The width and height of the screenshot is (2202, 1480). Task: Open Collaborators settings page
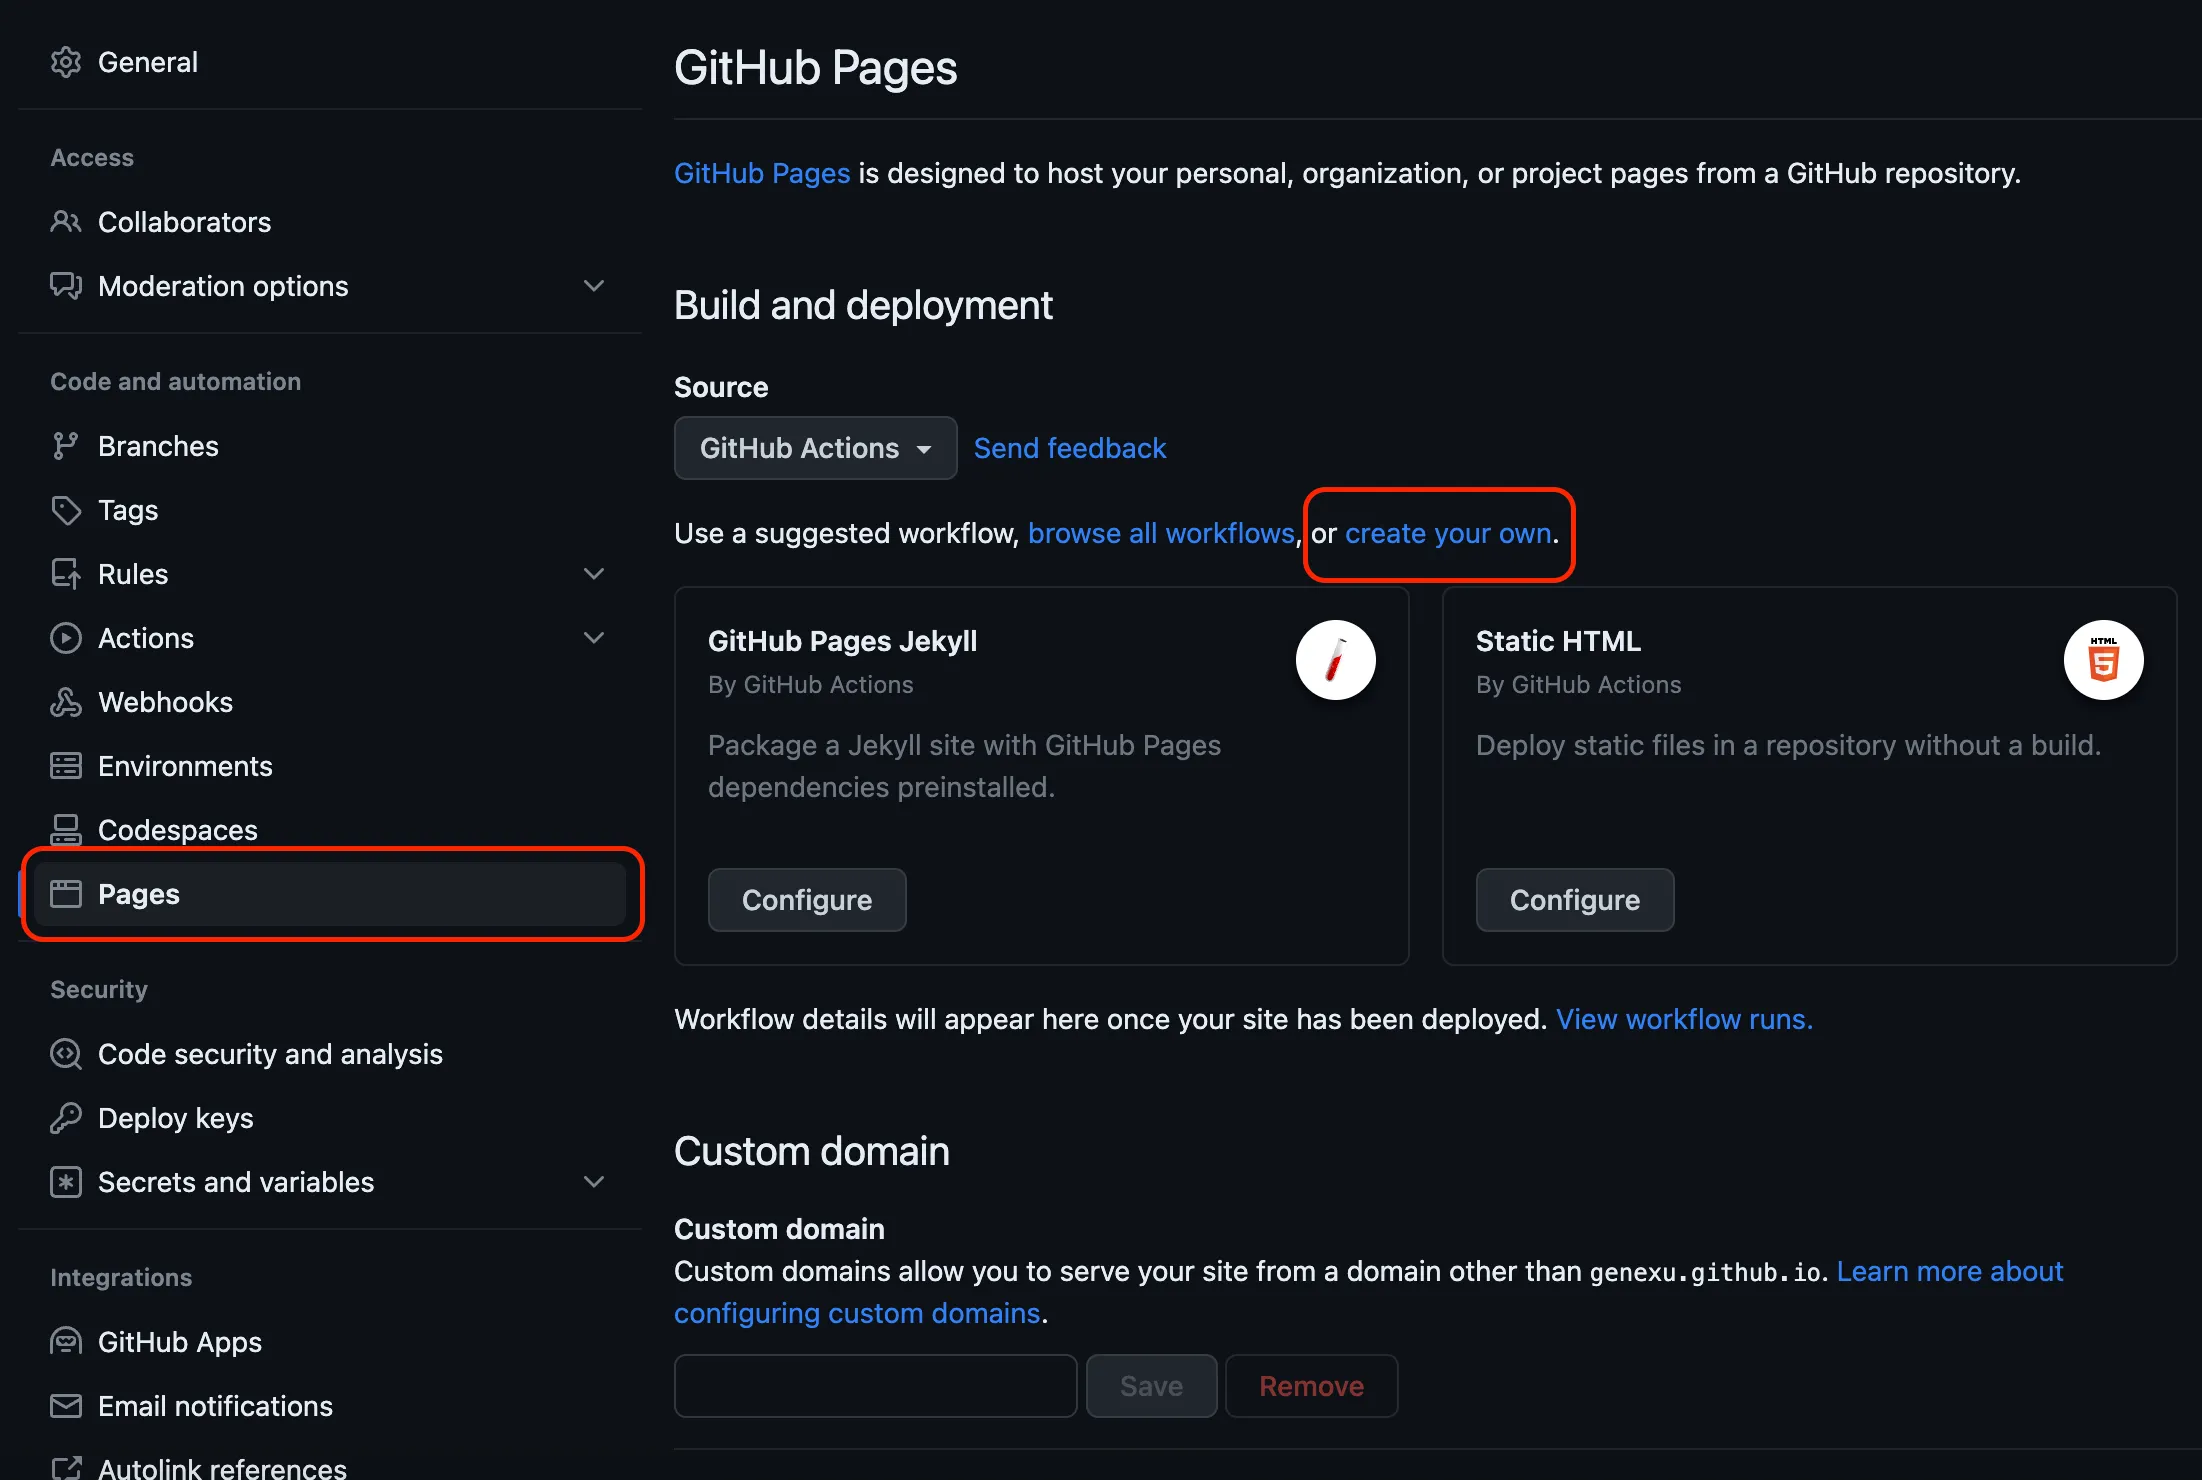pyautogui.click(x=184, y=222)
